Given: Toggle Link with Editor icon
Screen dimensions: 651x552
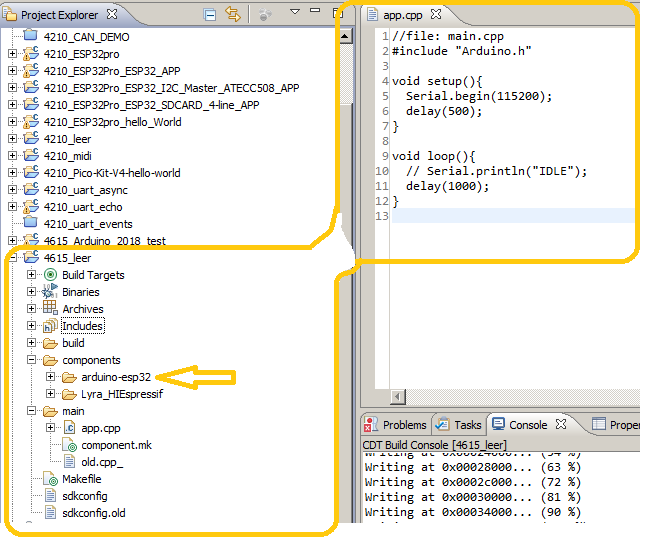Looking at the screenshot, I should click(233, 15).
